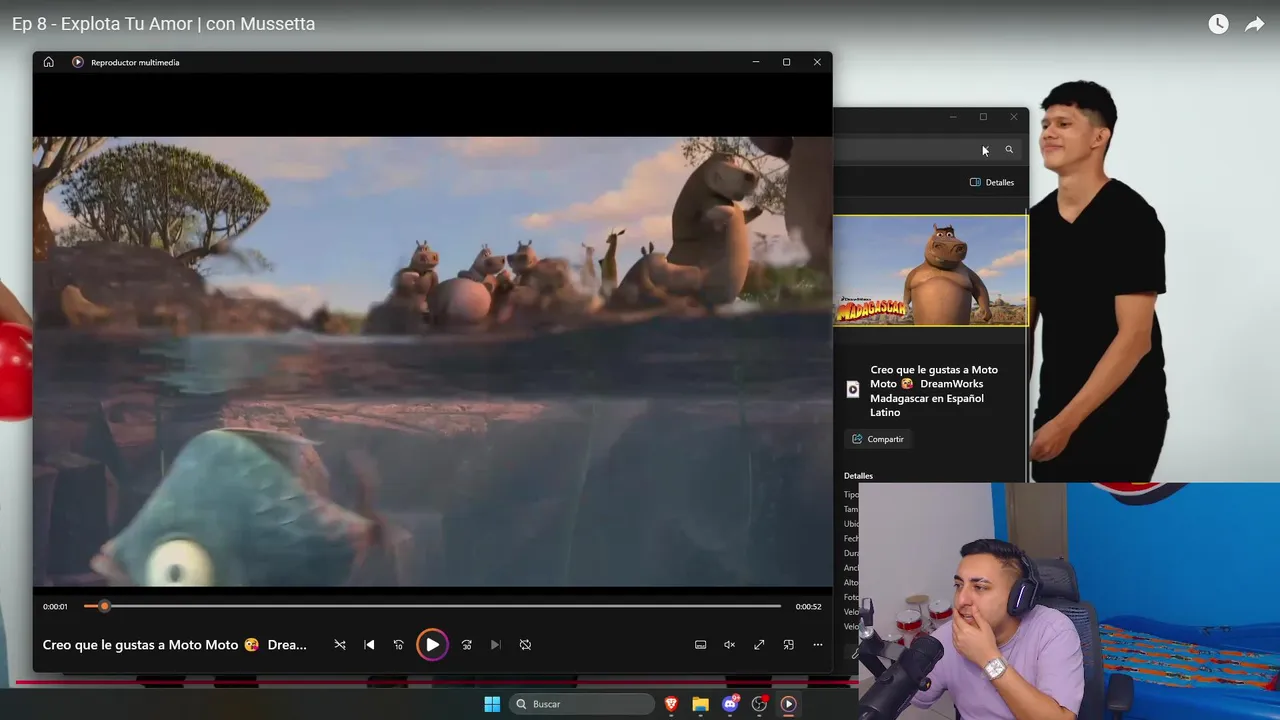The width and height of the screenshot is (1280, 720).
Task: Go to the next track
Action: point(495,645)
